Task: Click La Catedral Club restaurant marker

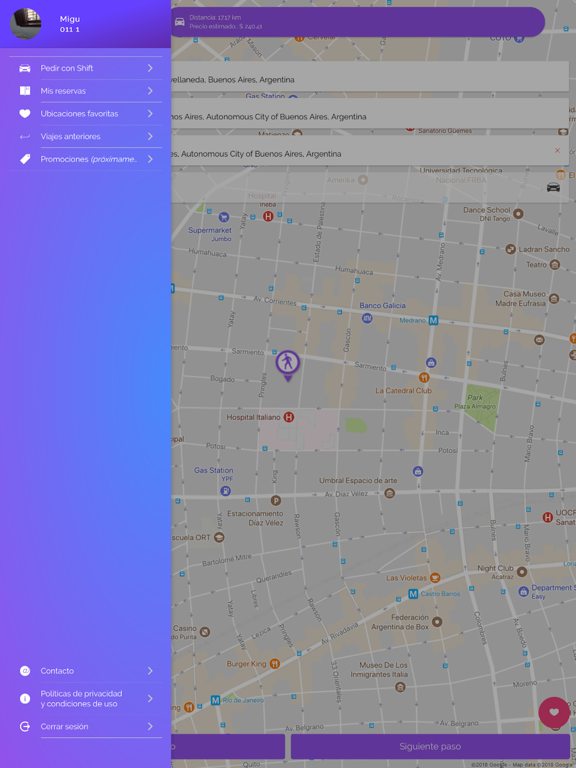Action: [x=424, y=377]
